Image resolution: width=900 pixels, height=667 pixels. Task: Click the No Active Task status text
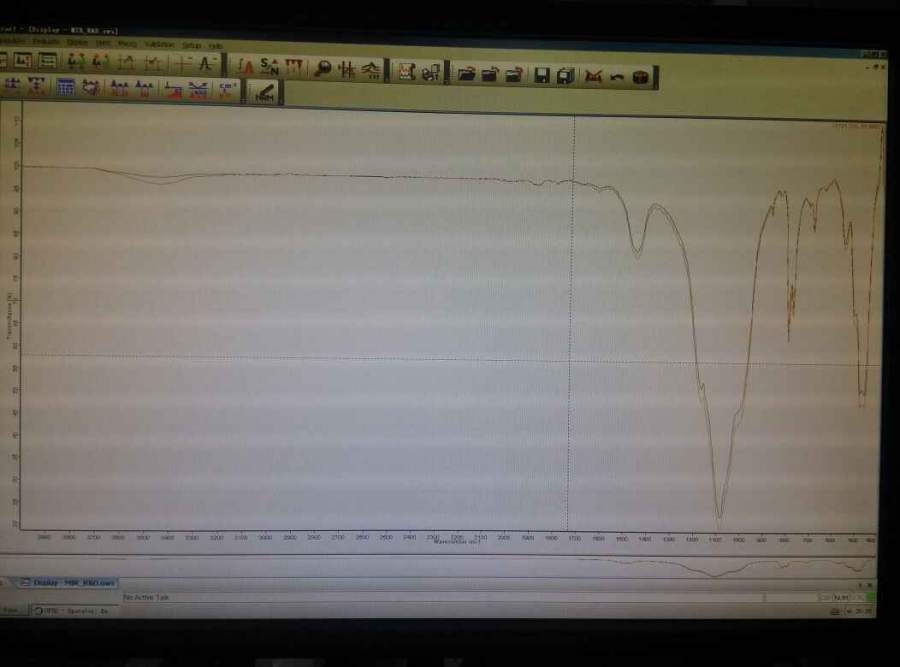point(146,597)
